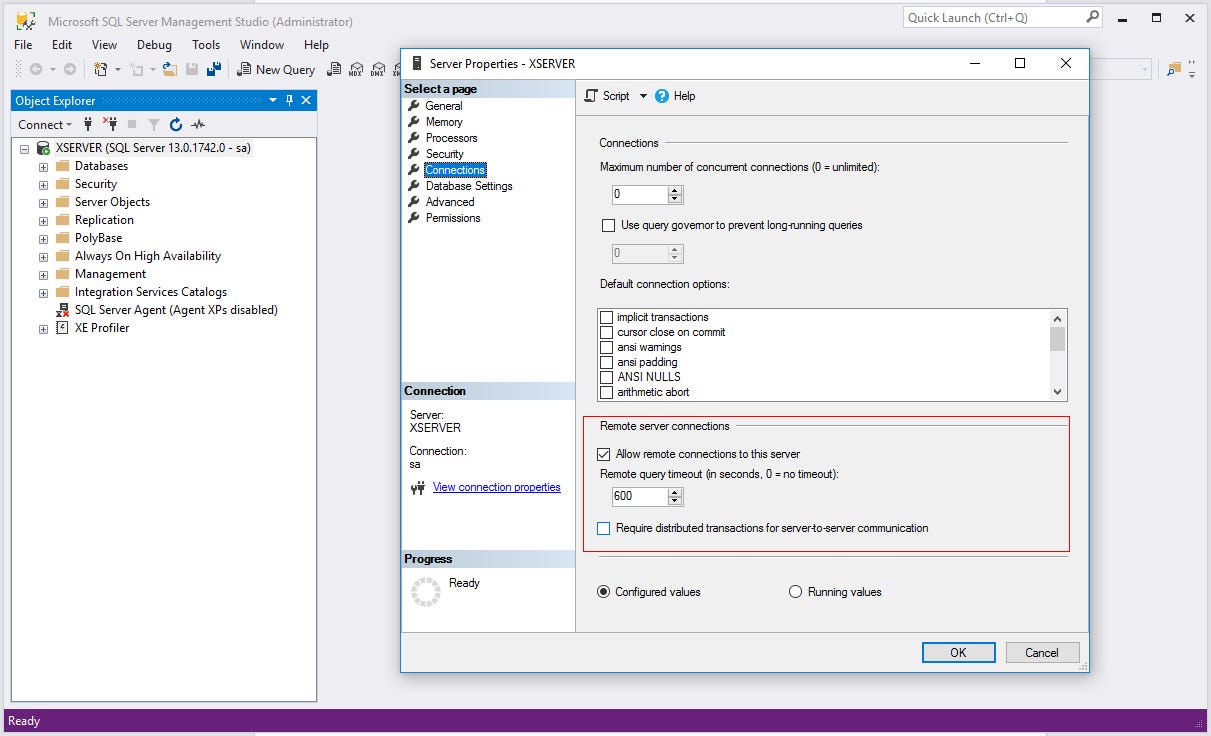Viewport: 1211px width, 736px height.
Task: Open the Edit menu
Action: pyautogui.click(x=62, y=45)
